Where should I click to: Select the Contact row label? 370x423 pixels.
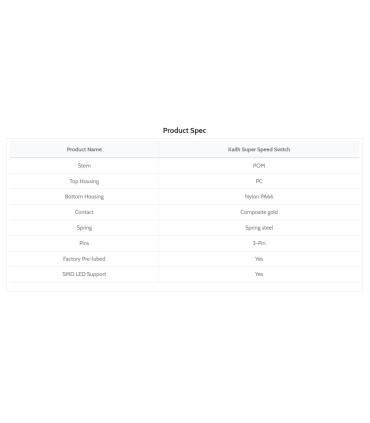coord(84,212)
